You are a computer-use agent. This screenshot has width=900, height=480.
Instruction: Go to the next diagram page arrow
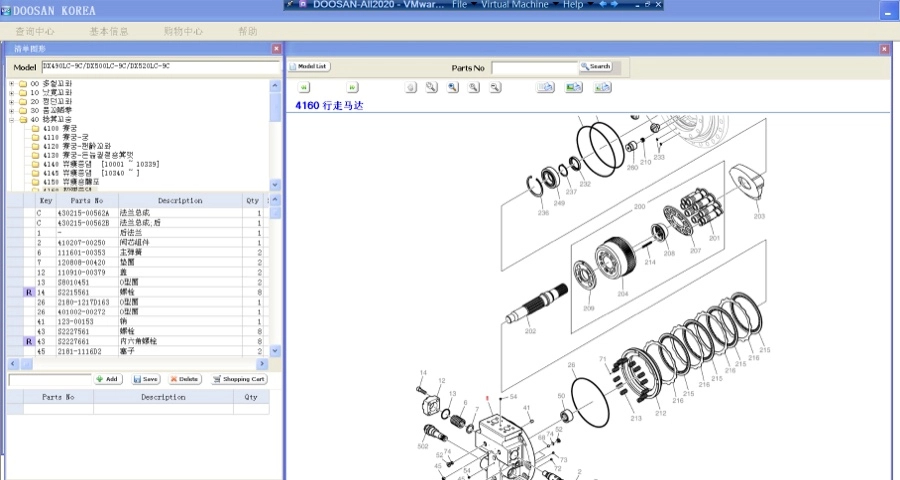352,87
